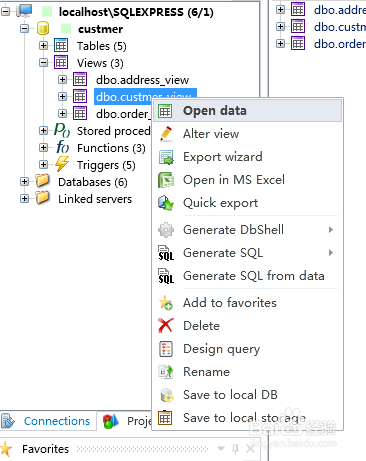Choose Design query entry
The image size is (366, 461).
248,349
